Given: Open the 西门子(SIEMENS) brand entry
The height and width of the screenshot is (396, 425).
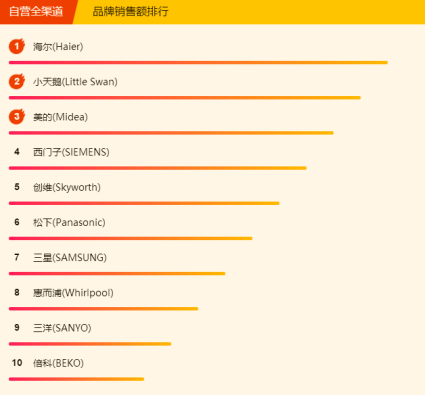Looking at the screenshot, I should tap(71, 152).
